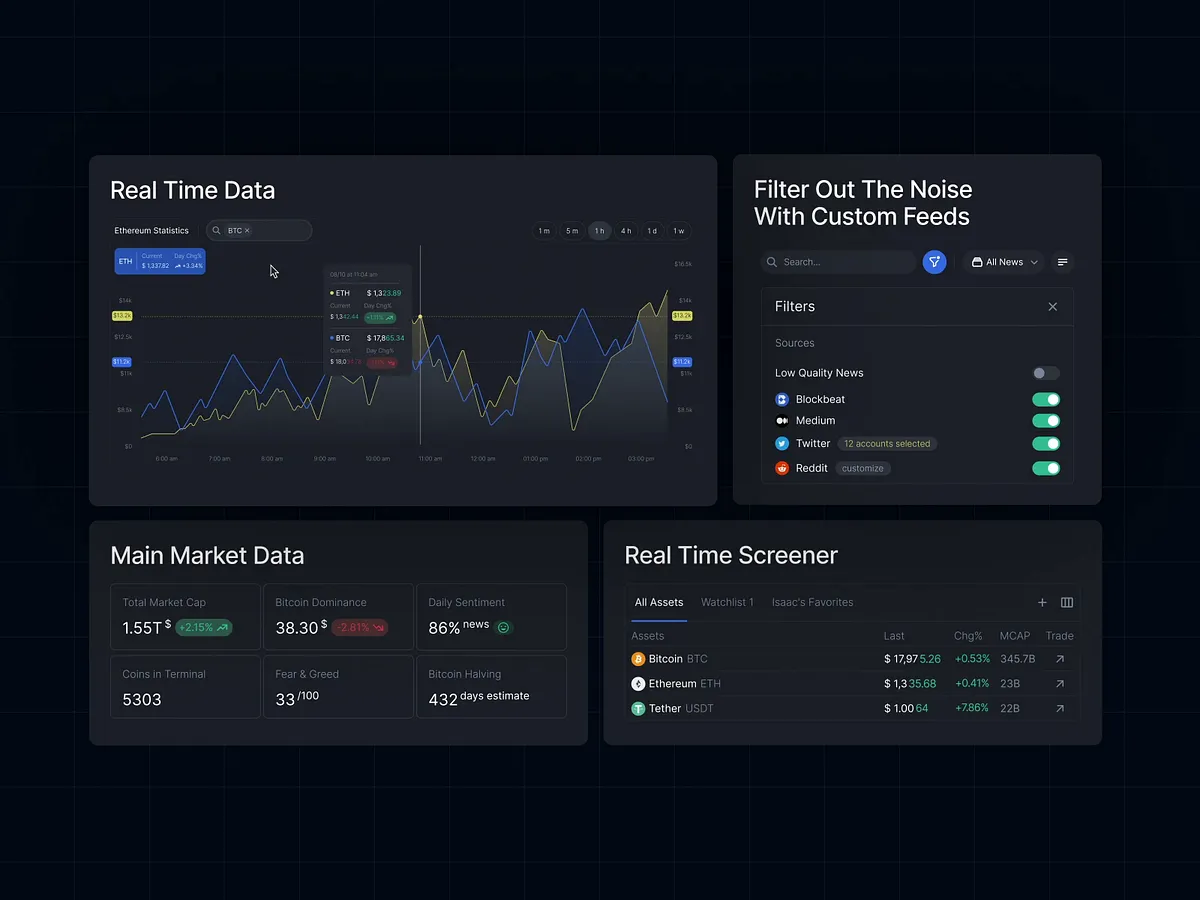Select the Isaac's Favorites tab
The image size is (1200, 900).
(812, 602)
